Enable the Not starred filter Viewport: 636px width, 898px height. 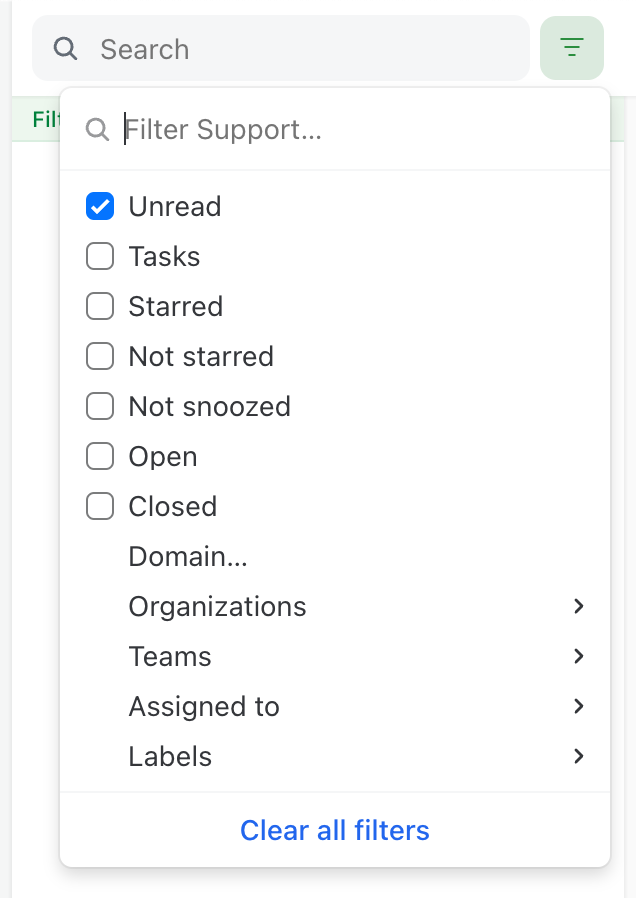pos(99,356)
